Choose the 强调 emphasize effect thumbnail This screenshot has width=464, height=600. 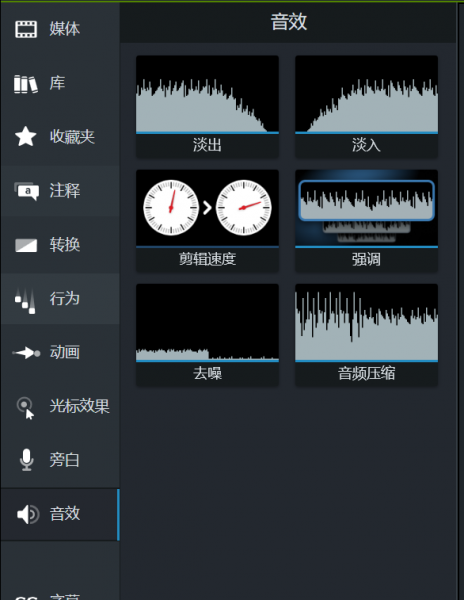366,209
